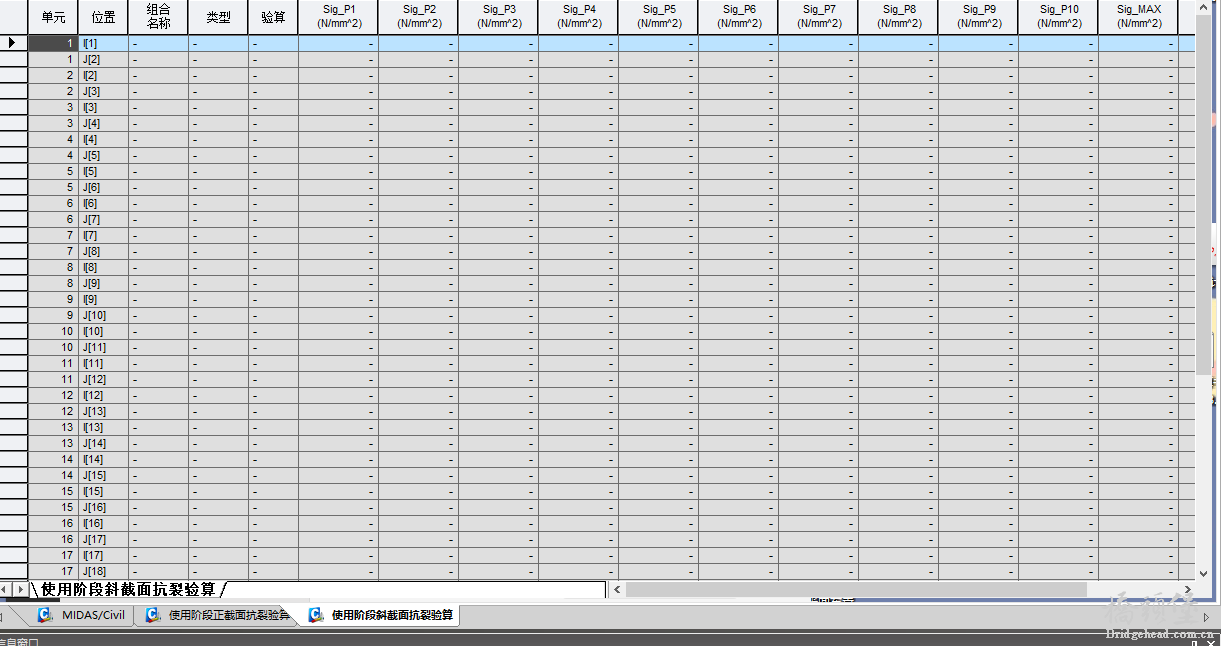Select the I[11] position cell
Image resolution: width=1221 pixels, height=646 pixels.
click(103, 363)
